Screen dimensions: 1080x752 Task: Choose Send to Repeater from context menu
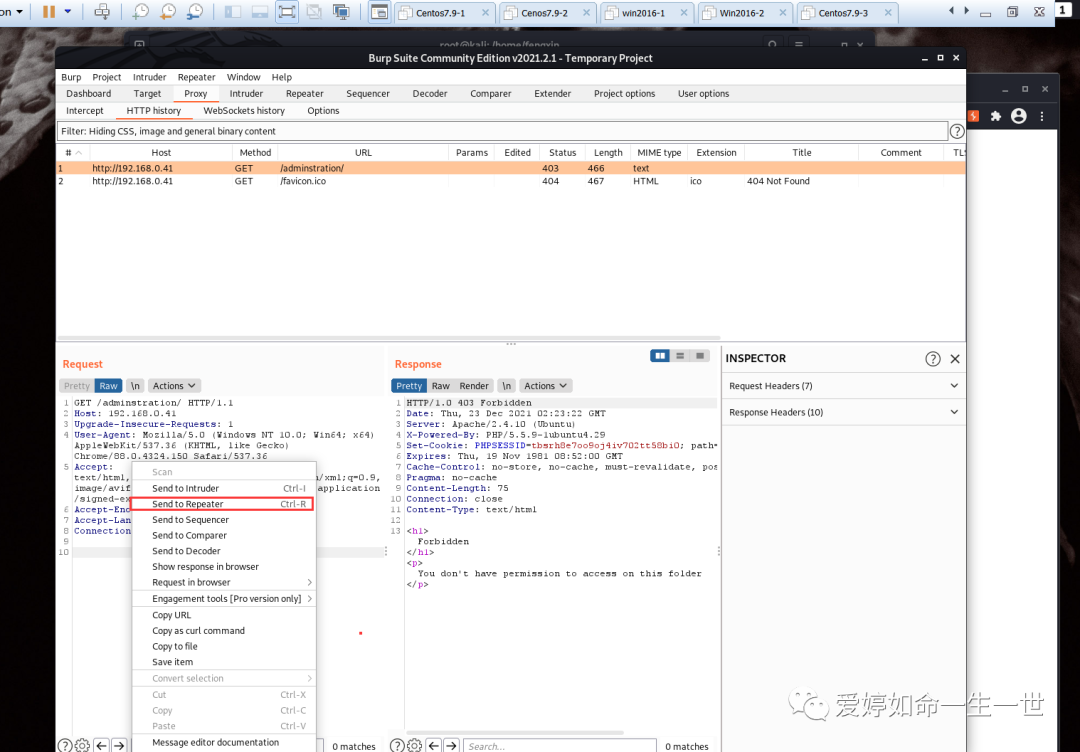pos(224,504)
